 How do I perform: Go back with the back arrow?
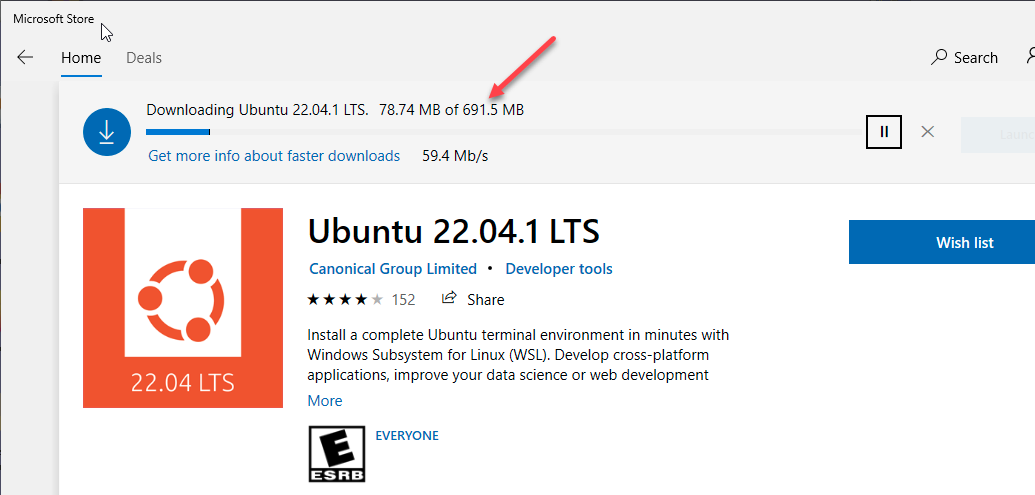tap(25, 58)
